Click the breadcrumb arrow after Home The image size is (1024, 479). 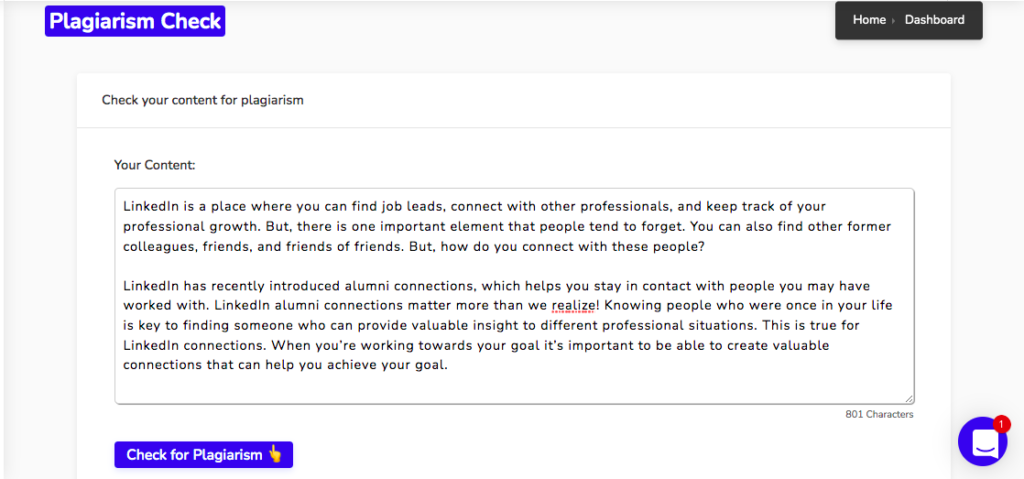coord(894,20)
